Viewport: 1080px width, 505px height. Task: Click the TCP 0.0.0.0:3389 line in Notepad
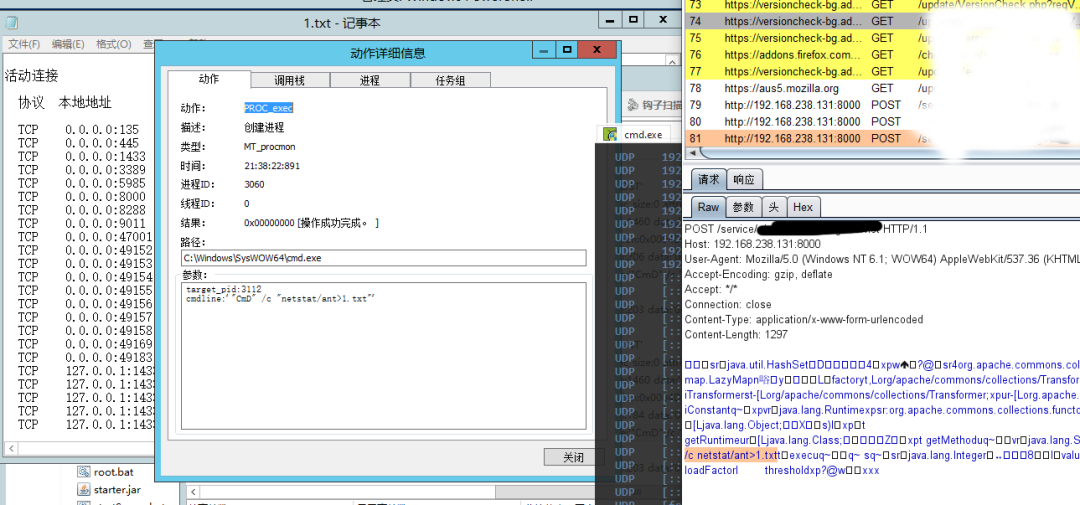[82, 169]
